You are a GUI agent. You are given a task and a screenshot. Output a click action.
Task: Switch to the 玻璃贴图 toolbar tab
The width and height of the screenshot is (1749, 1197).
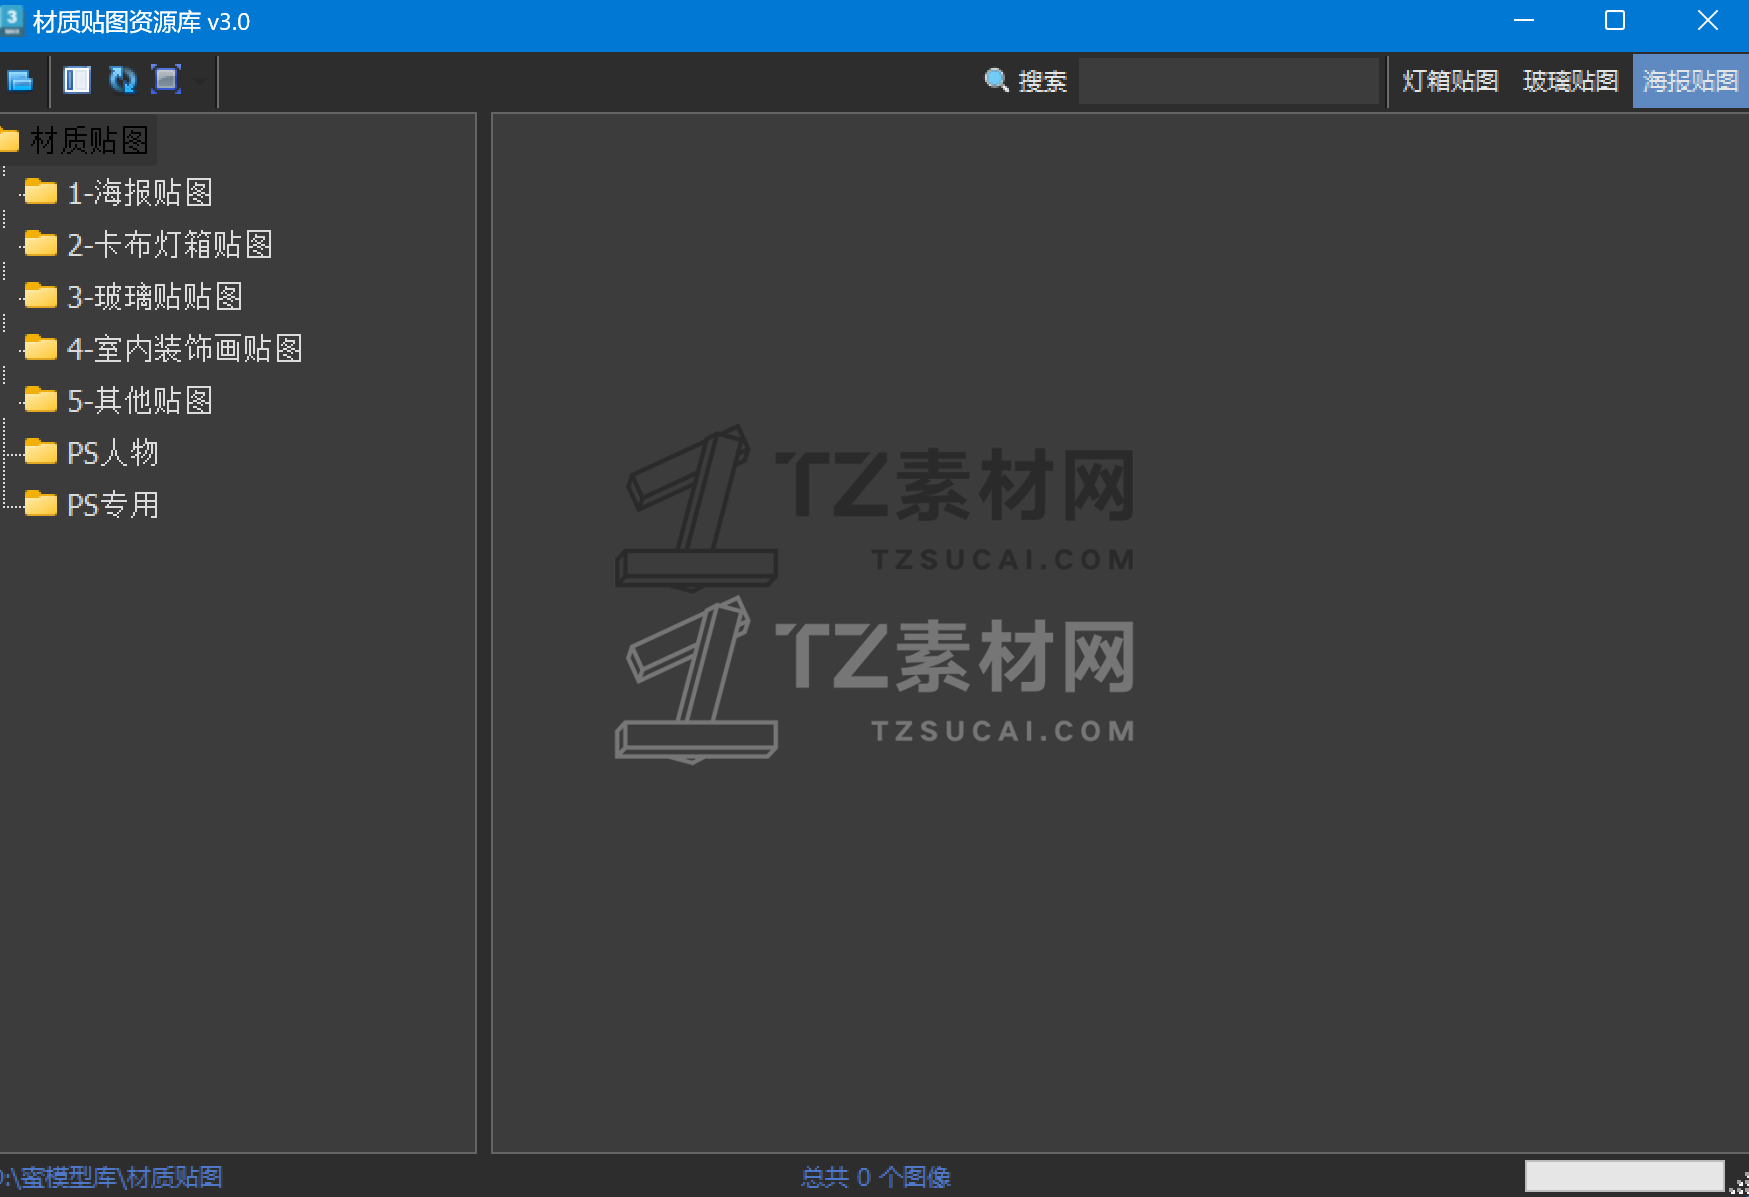tap(1570, 80)
